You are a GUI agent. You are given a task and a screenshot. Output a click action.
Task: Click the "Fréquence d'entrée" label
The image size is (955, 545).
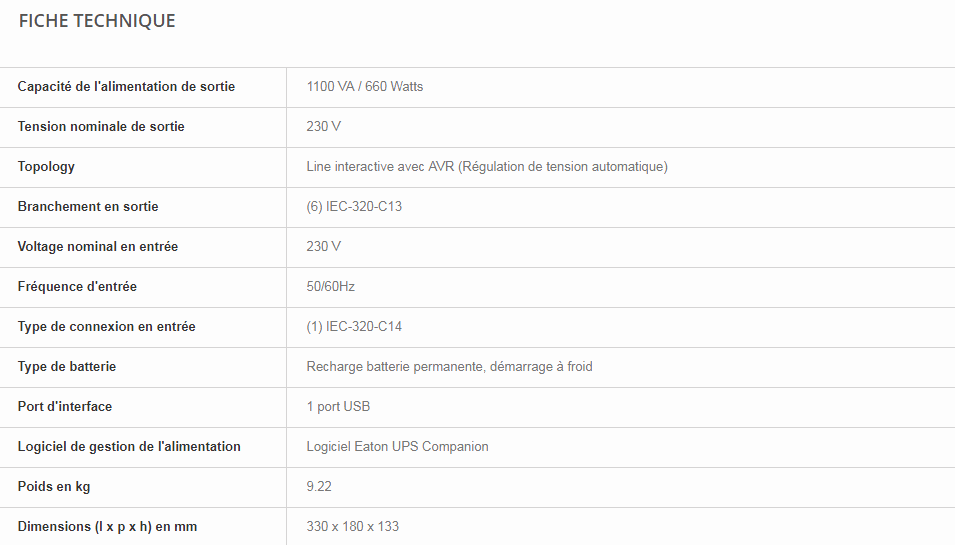click(77, 287)
